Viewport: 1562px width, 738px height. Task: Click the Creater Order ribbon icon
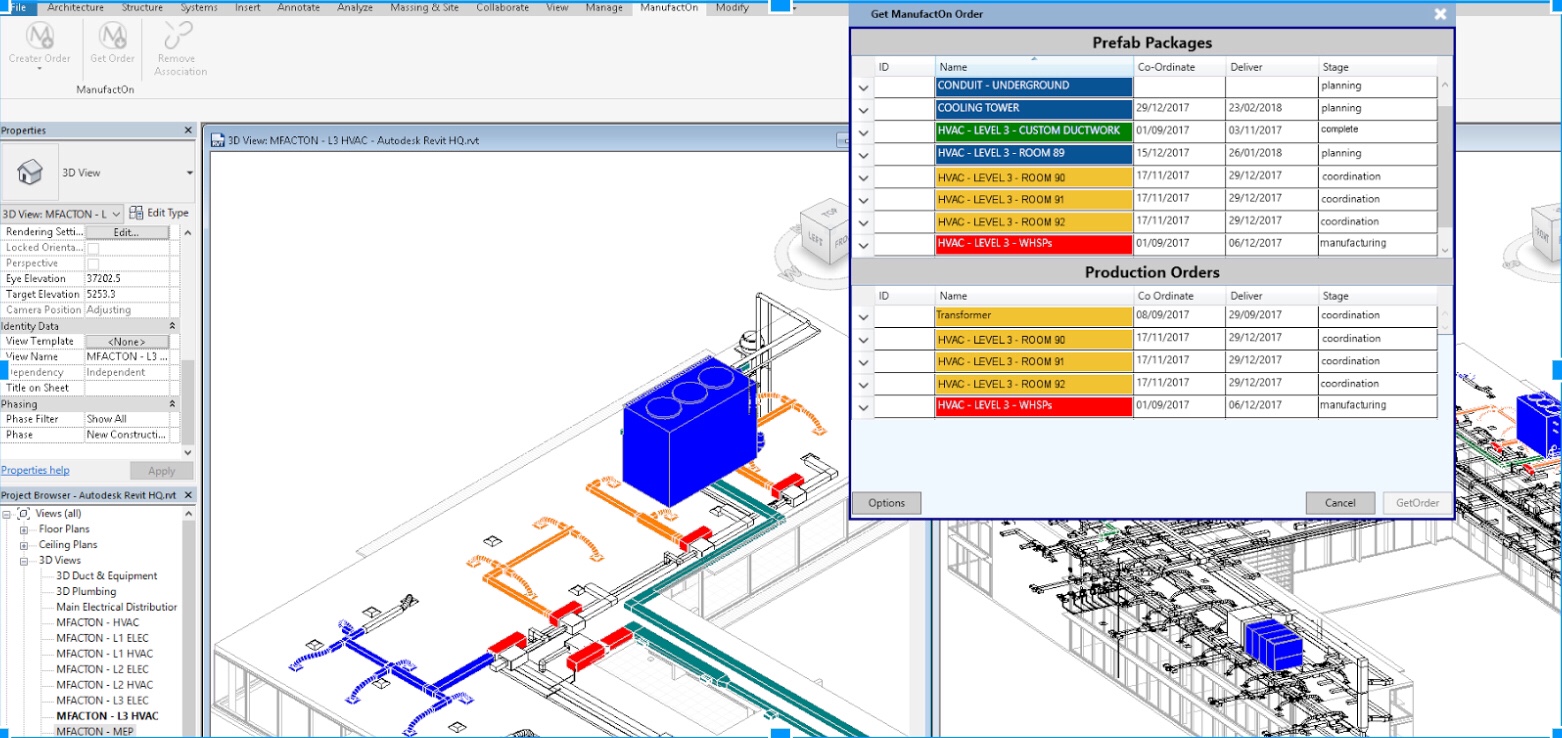pos(40,36)
